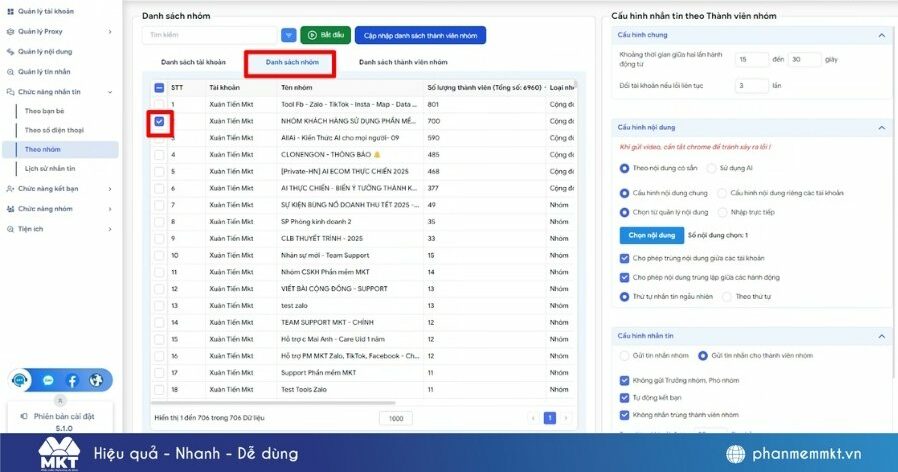Go to next page arrow

[x=566, y=418]
